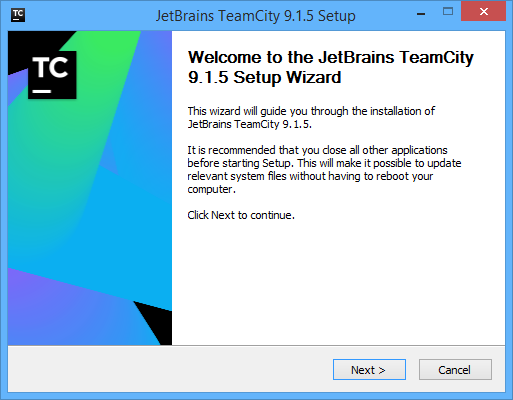Image resolution: width=513 pixels, height=400 pixels.
Task: Click the separator line above the buttons
Action: [x=256, y=345]
